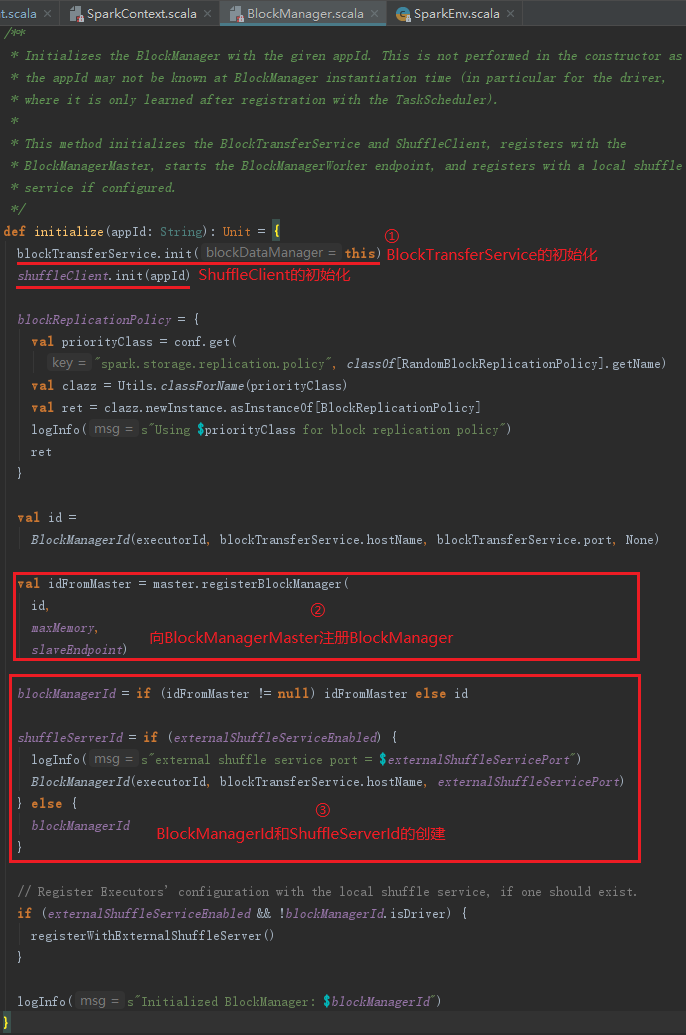This screenshot has height=1035, width=686.
Task: Click 'external shuffle service port =' string
Action: pyautogui.click(x=263, y=760)
